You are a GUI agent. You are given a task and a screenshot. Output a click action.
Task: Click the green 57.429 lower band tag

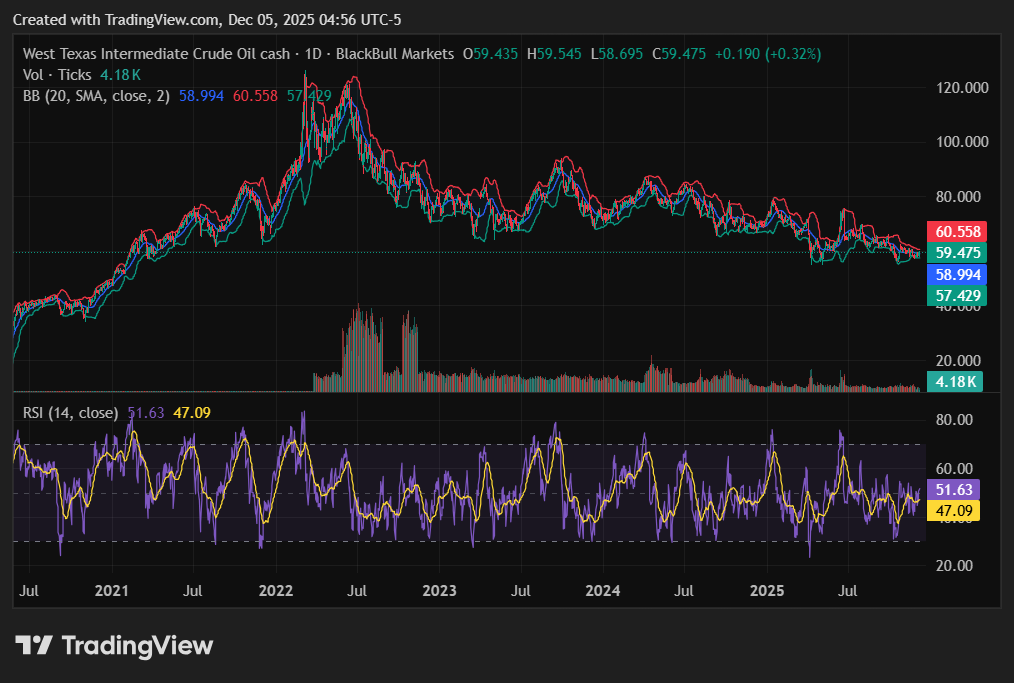tap(957, 295)
